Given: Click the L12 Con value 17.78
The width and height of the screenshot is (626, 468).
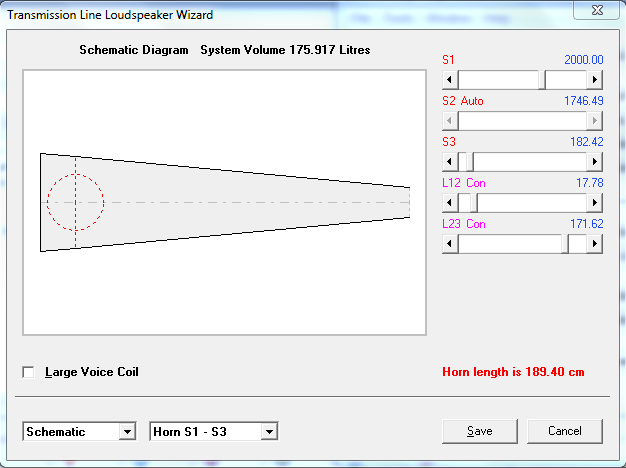Looking at the screenshot, I should tap(589, 183).
